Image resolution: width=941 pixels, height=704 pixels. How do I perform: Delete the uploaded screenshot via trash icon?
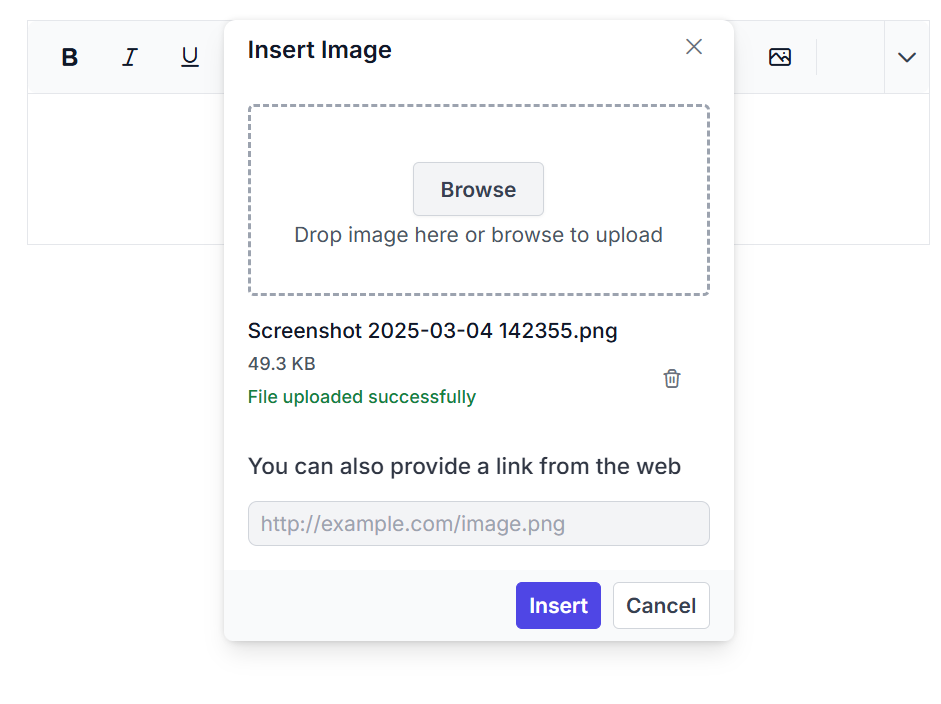tap(671, 378)
